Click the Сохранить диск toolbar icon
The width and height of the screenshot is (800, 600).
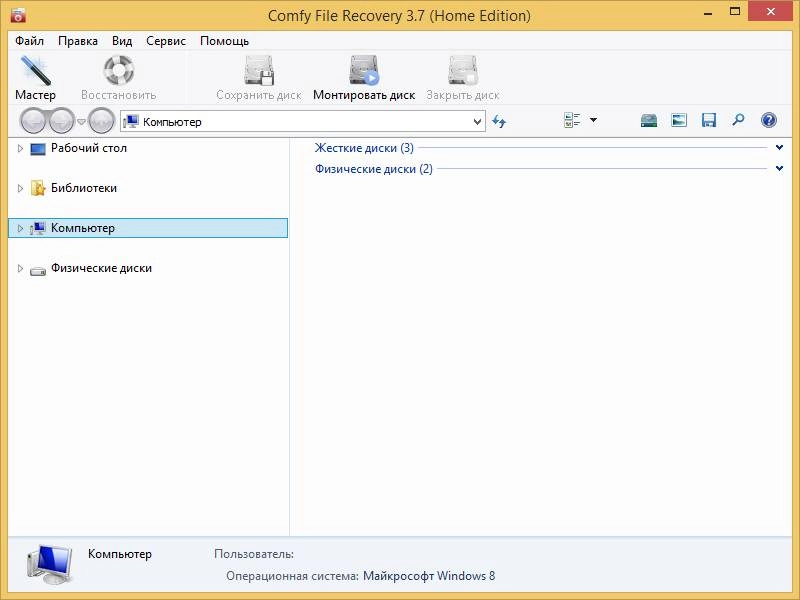point(259,70)
